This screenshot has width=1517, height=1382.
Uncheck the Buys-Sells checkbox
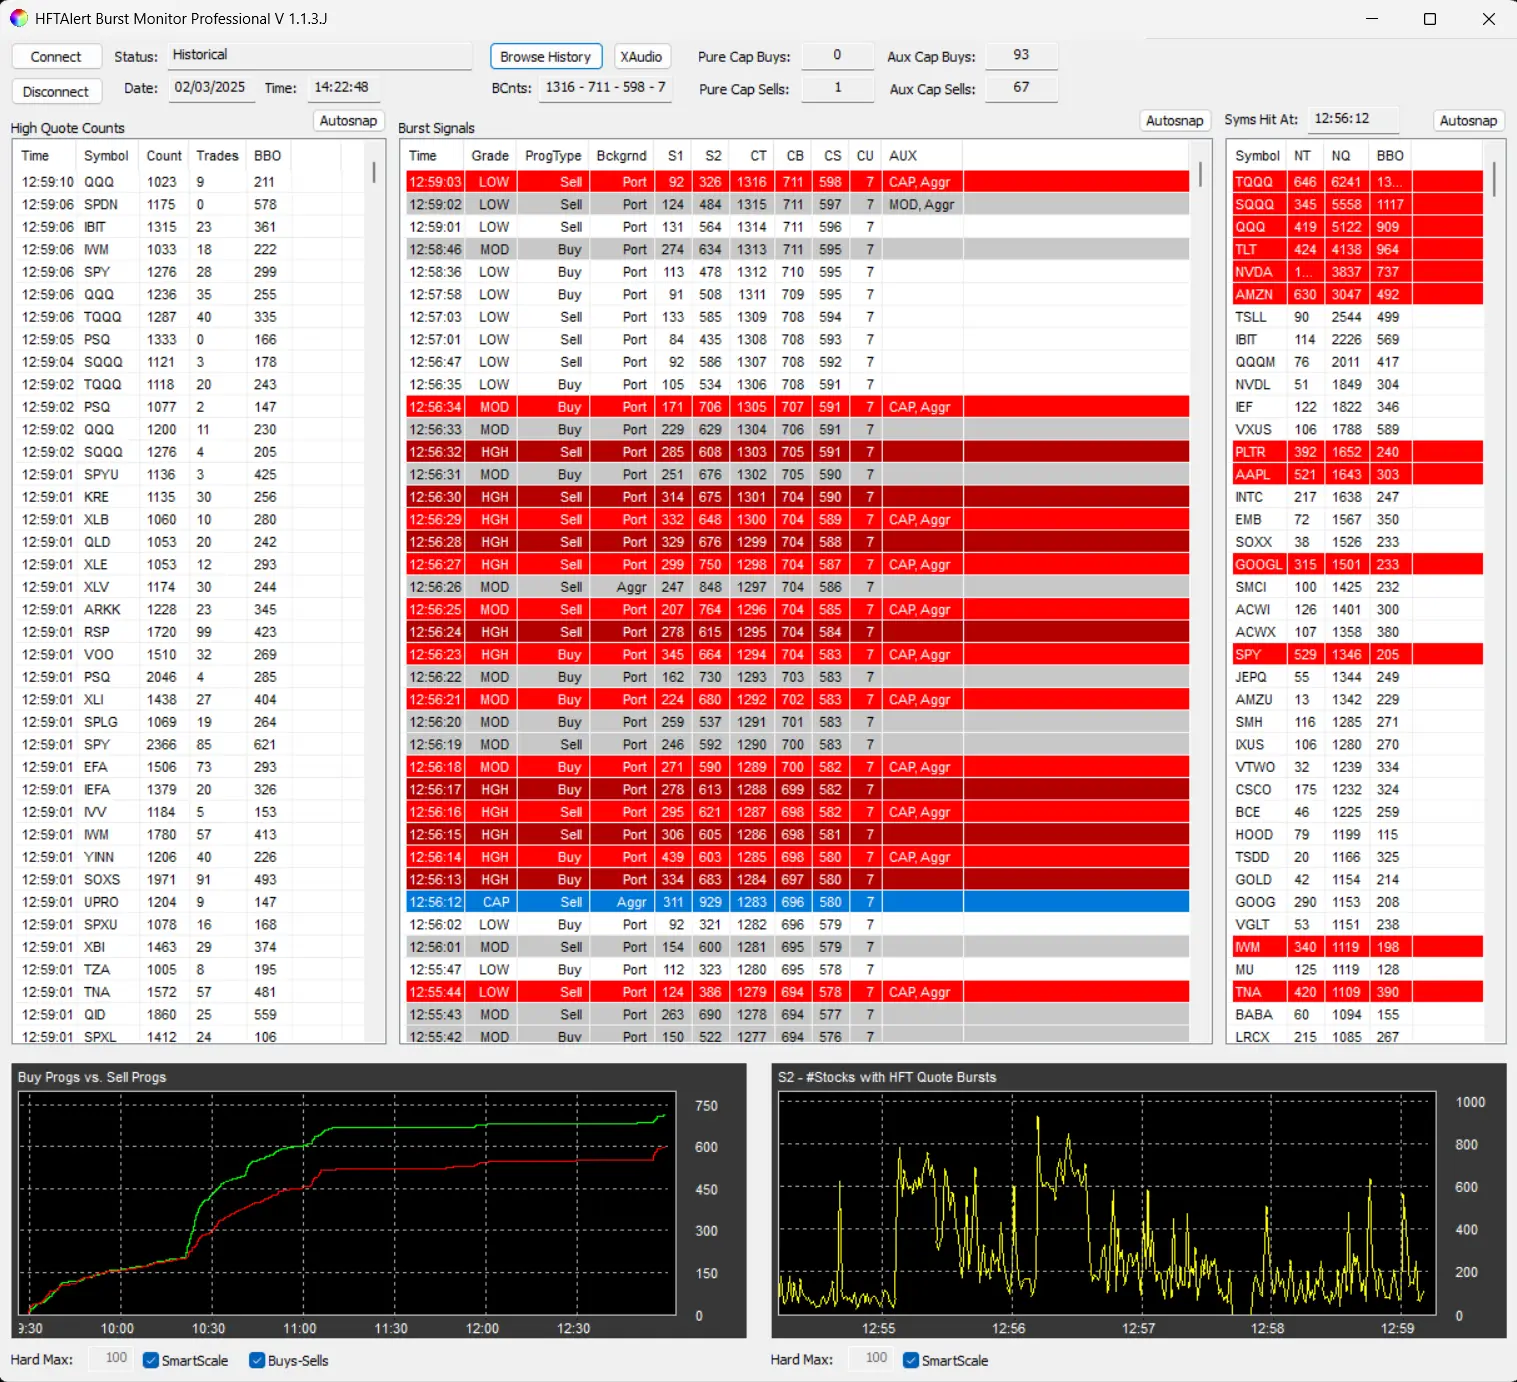(x=258, y=1360)
